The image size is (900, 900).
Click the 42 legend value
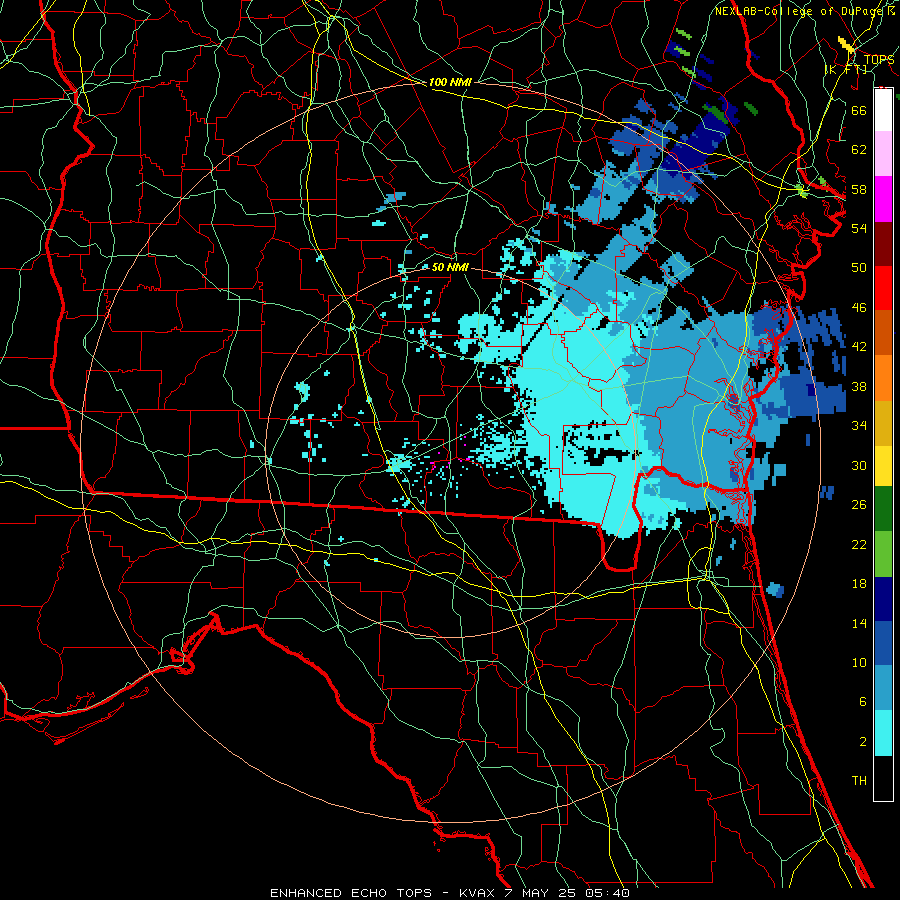859,346
